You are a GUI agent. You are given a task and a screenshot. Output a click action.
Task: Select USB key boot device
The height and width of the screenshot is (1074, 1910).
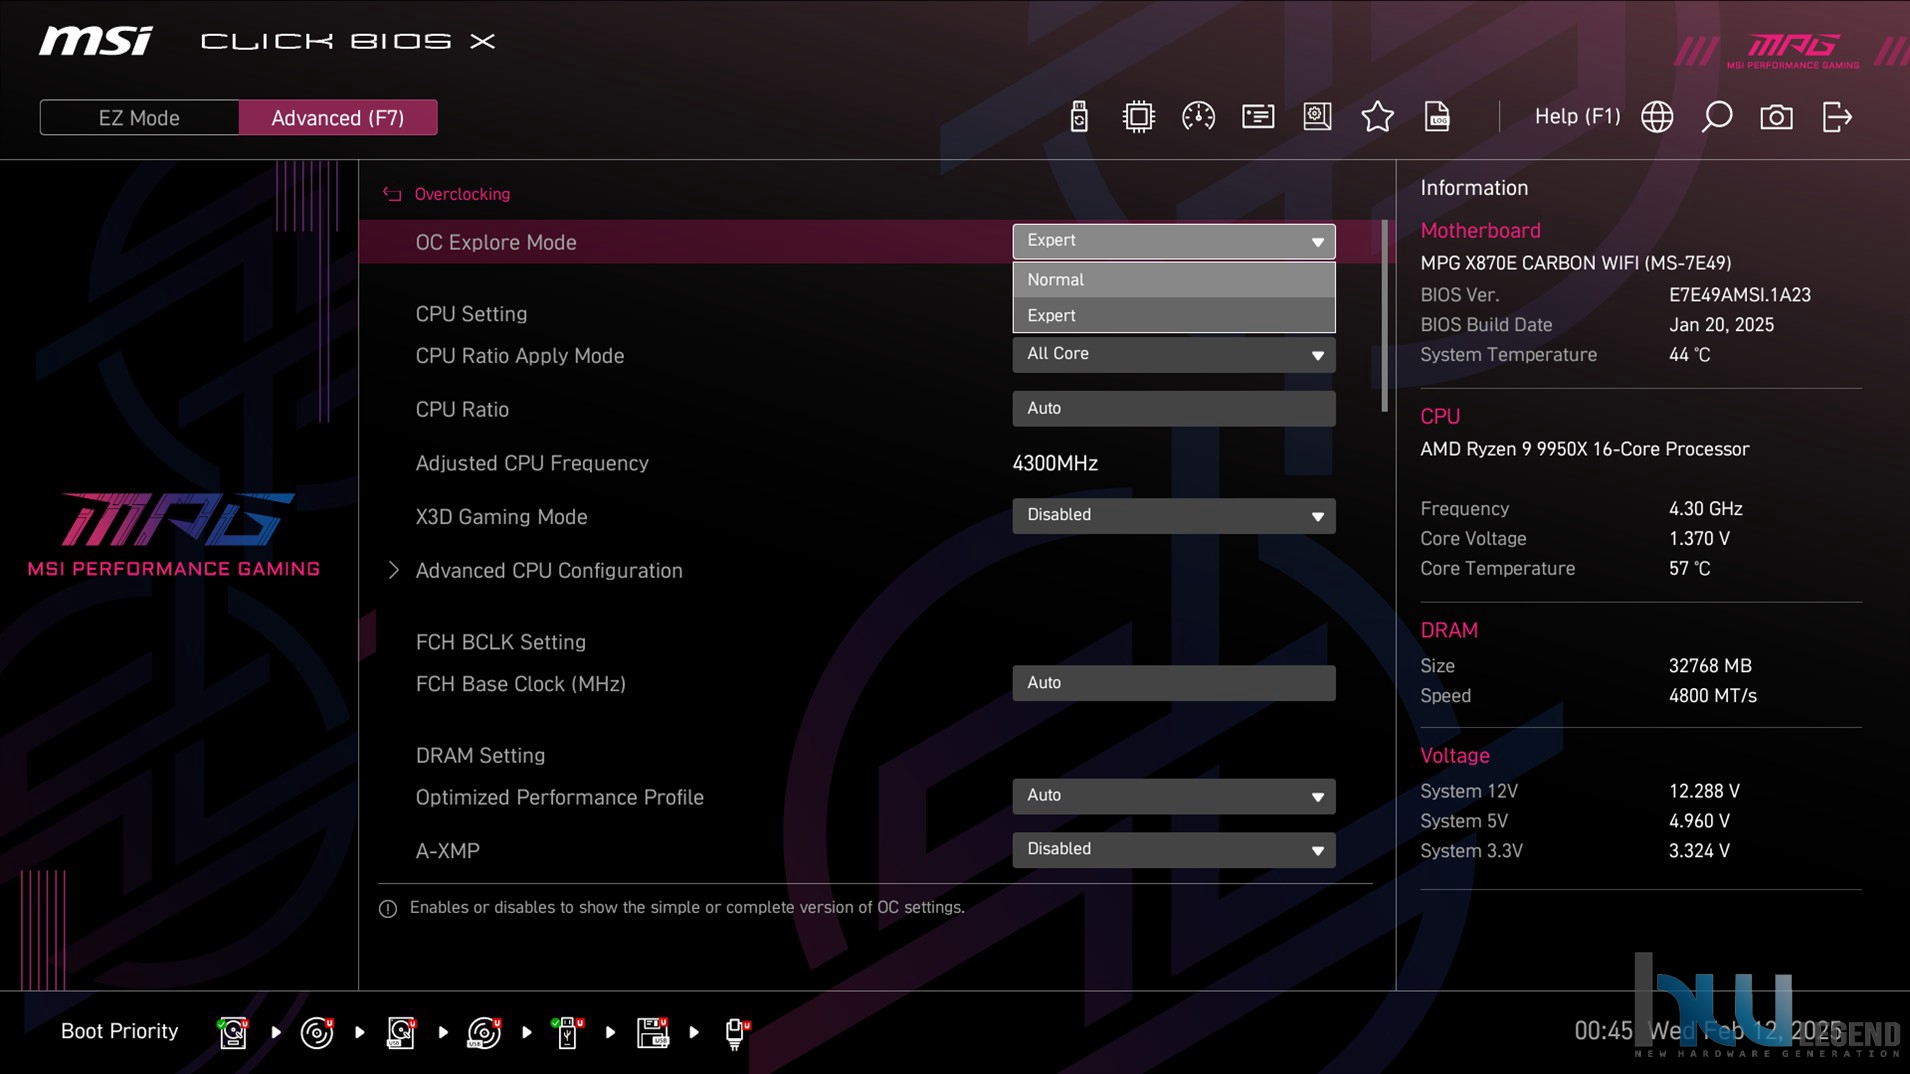click(x=567, y=1032)
